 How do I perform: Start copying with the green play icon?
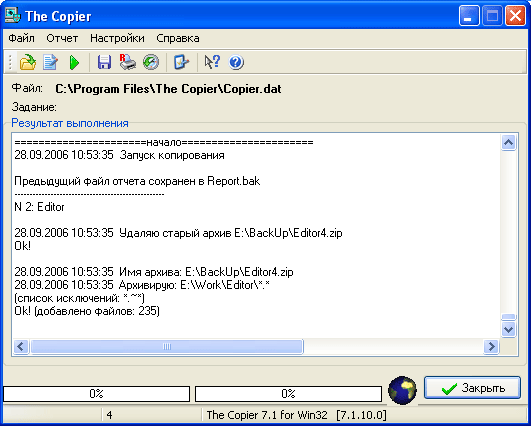click(74, 63)
